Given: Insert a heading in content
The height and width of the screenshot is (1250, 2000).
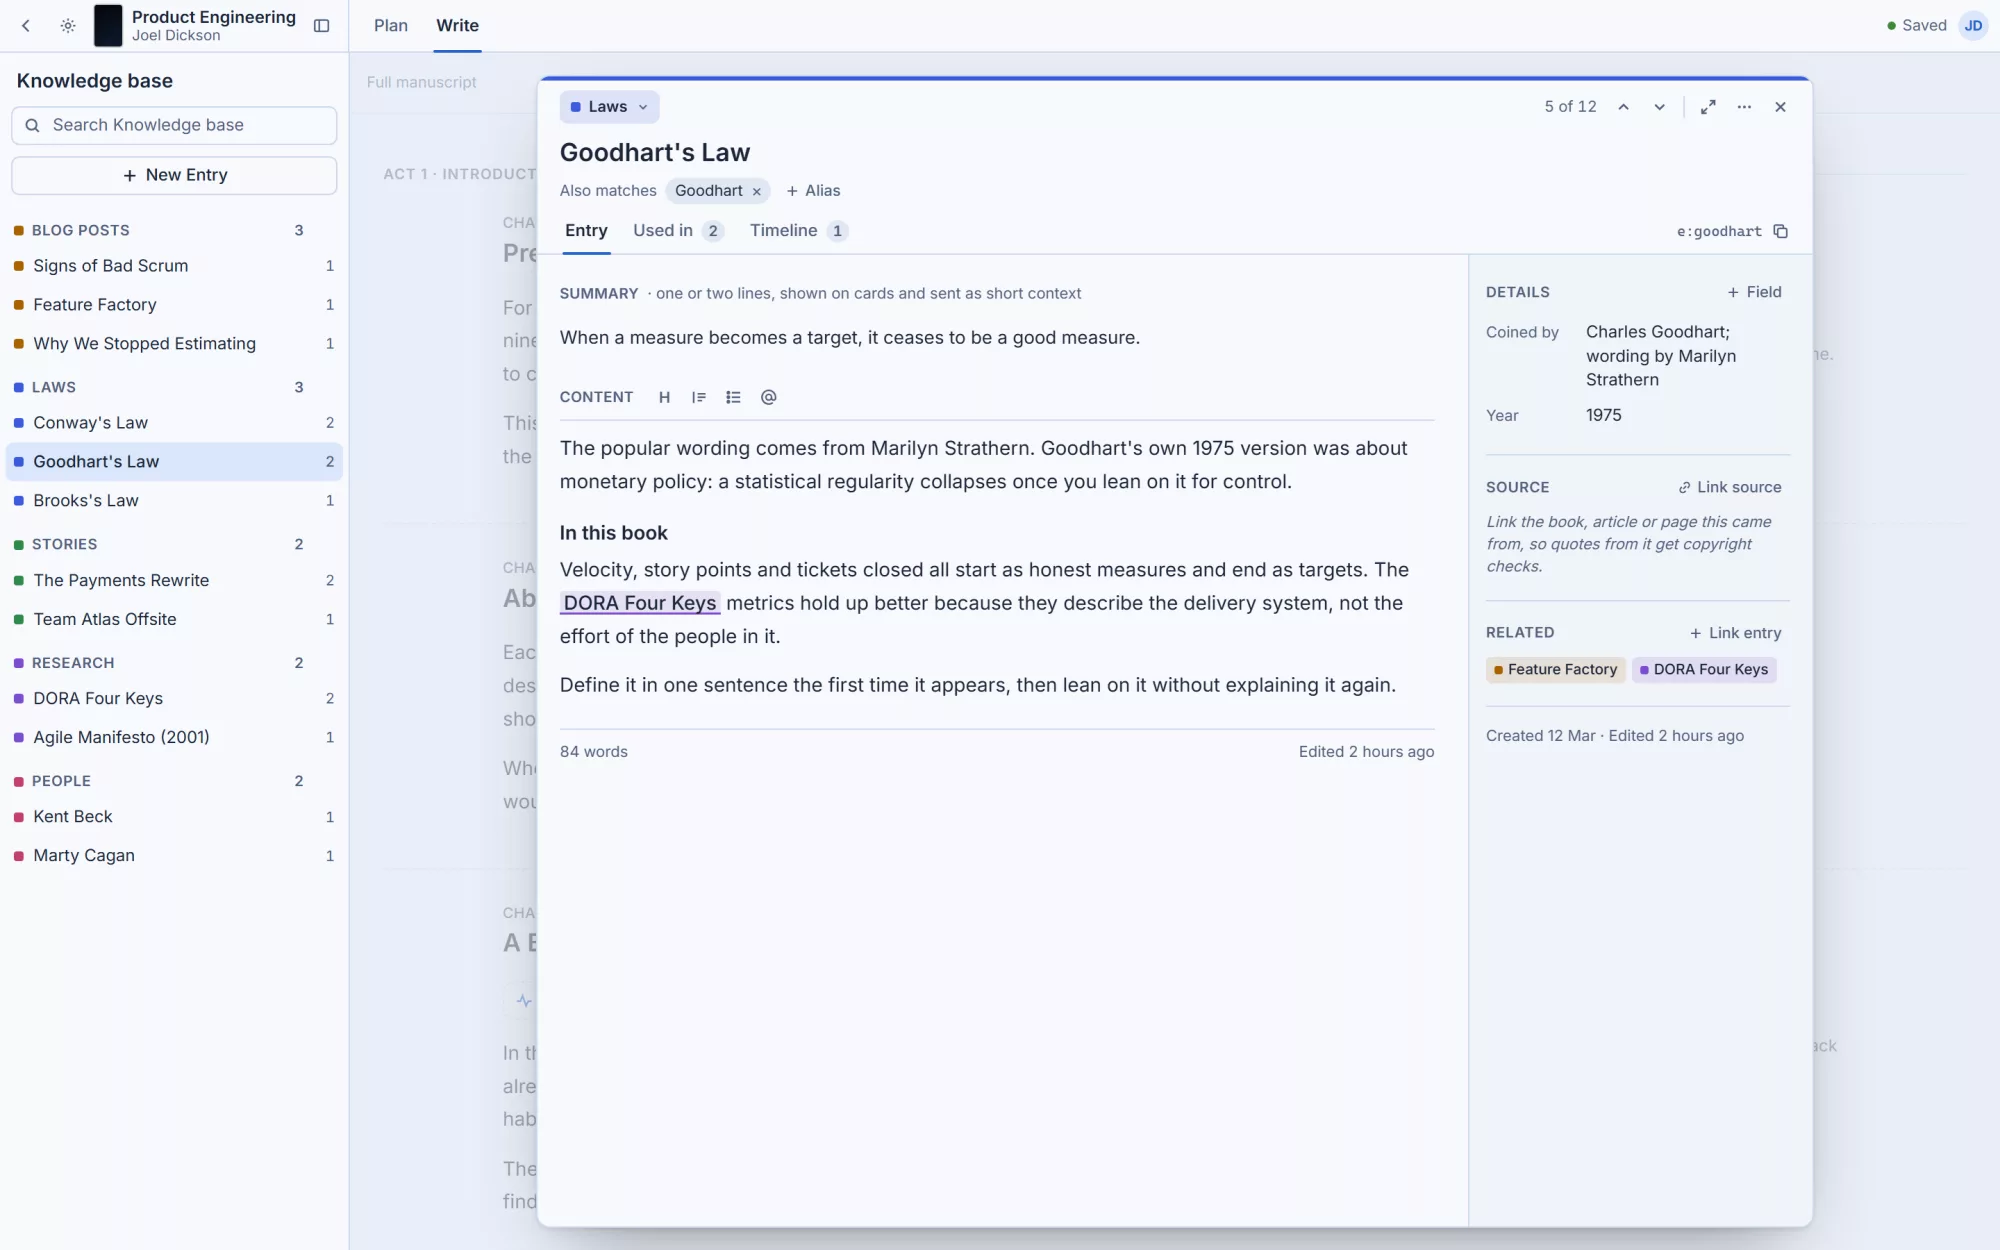Looking at the screenshot, I should [x=664, y=397].
